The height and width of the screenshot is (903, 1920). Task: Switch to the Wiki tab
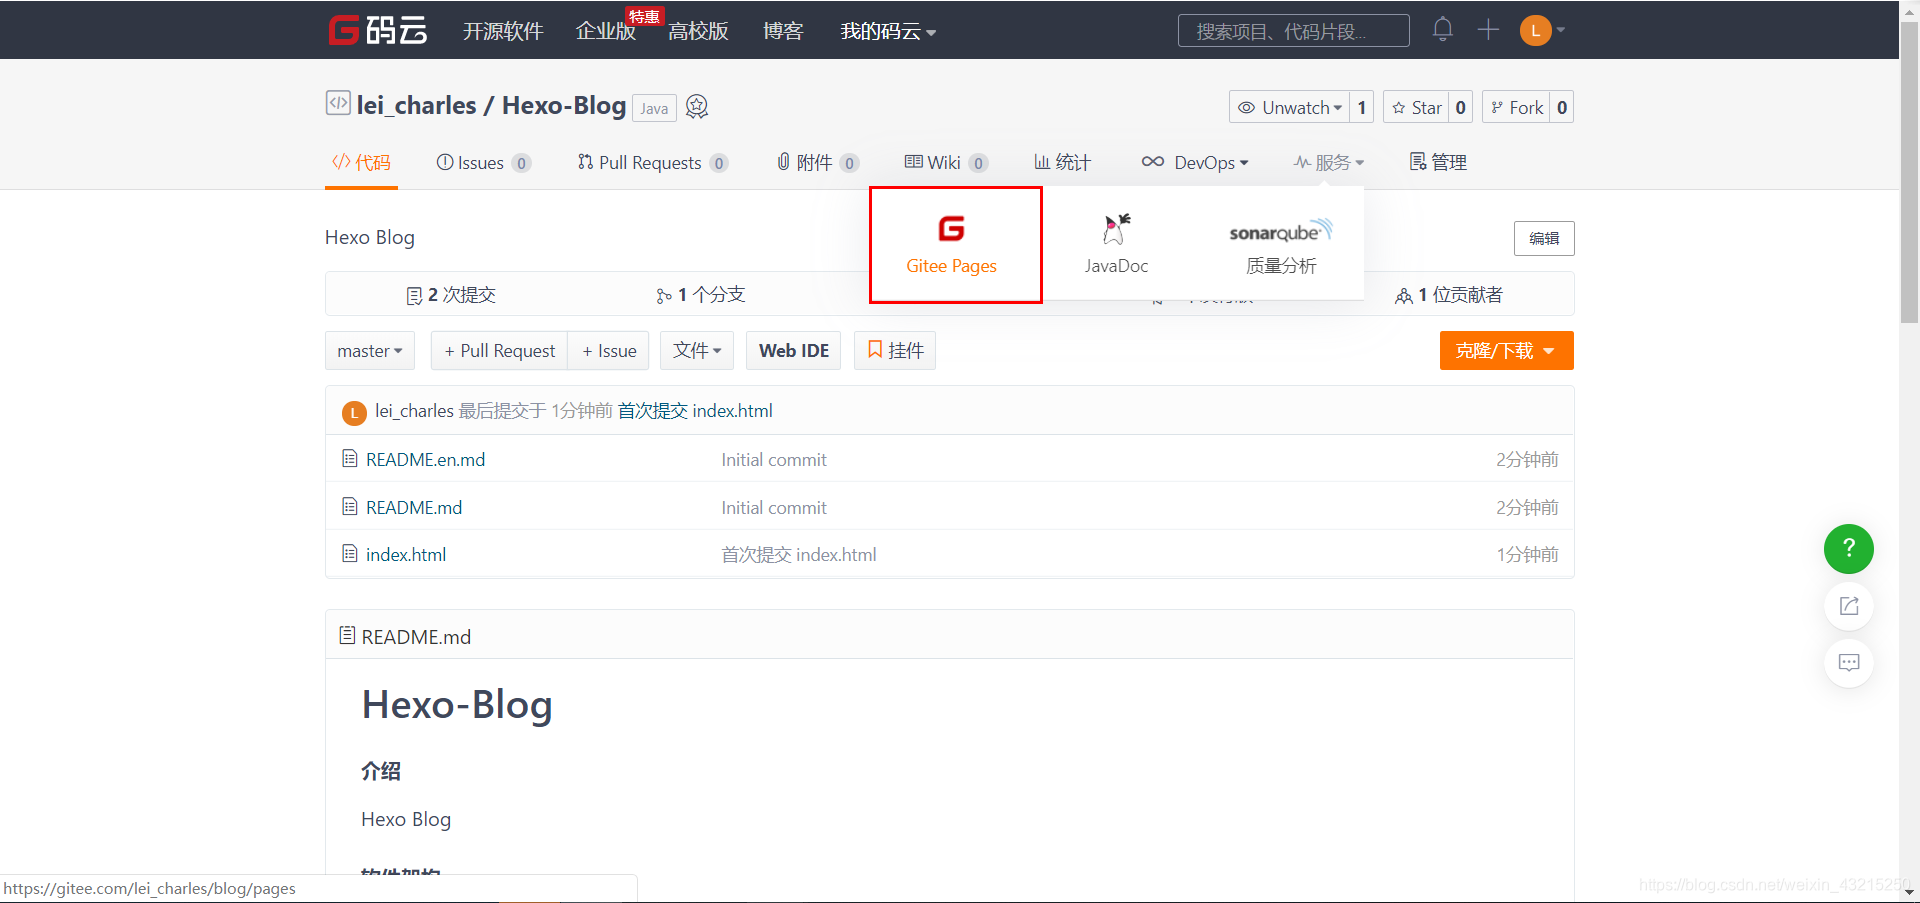coord(947,162)
